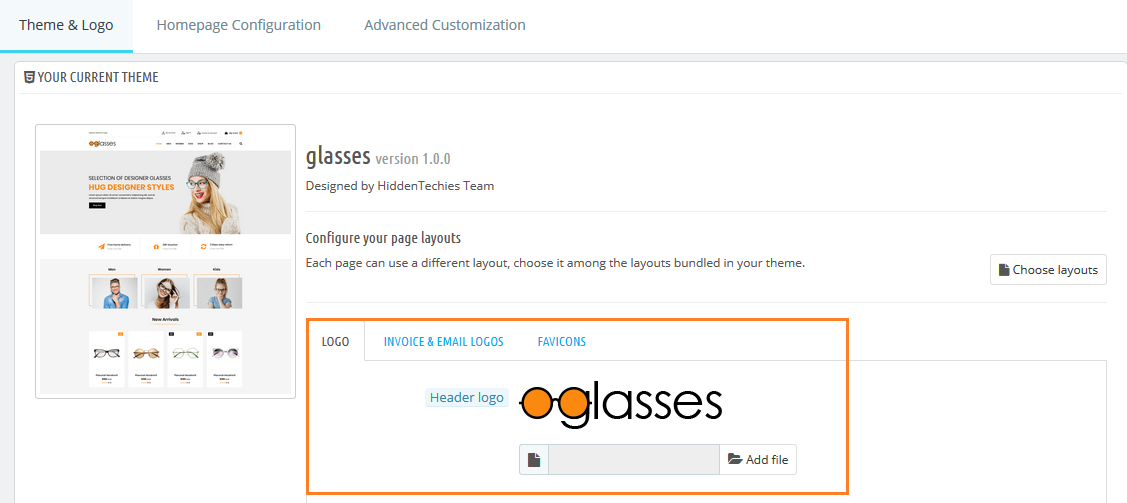Image resolution: width=1127 pixels, height=503 pixels.
Task: Click the 'glasses' theme name heading
Action: 338,156
